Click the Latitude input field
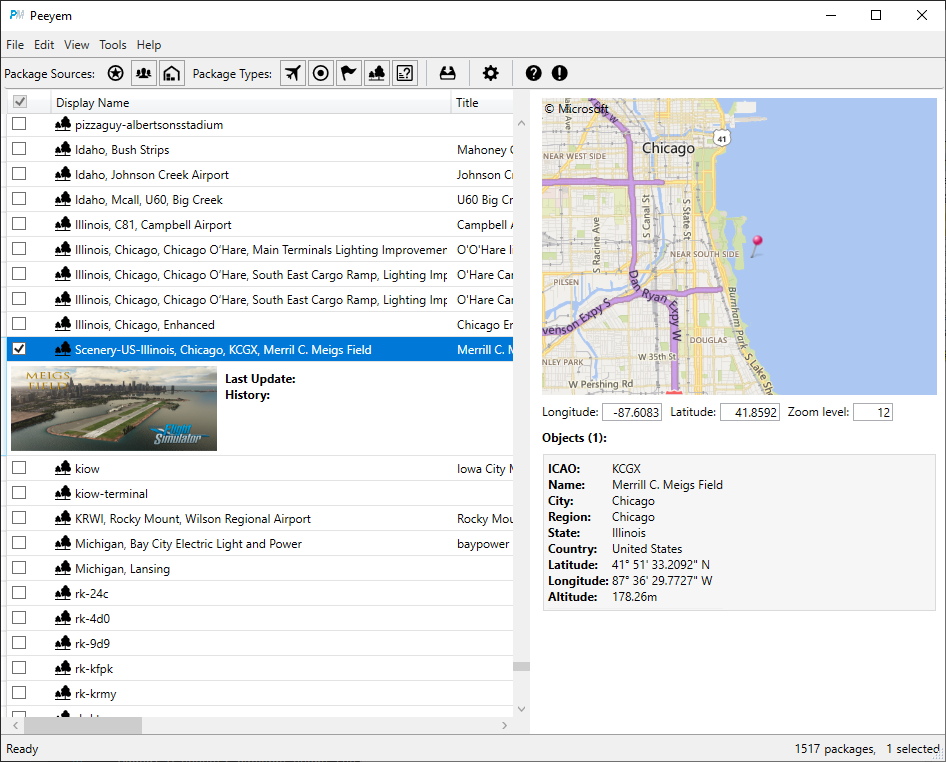The height and width of the screenshot is (762, 946). click(749, 412)
